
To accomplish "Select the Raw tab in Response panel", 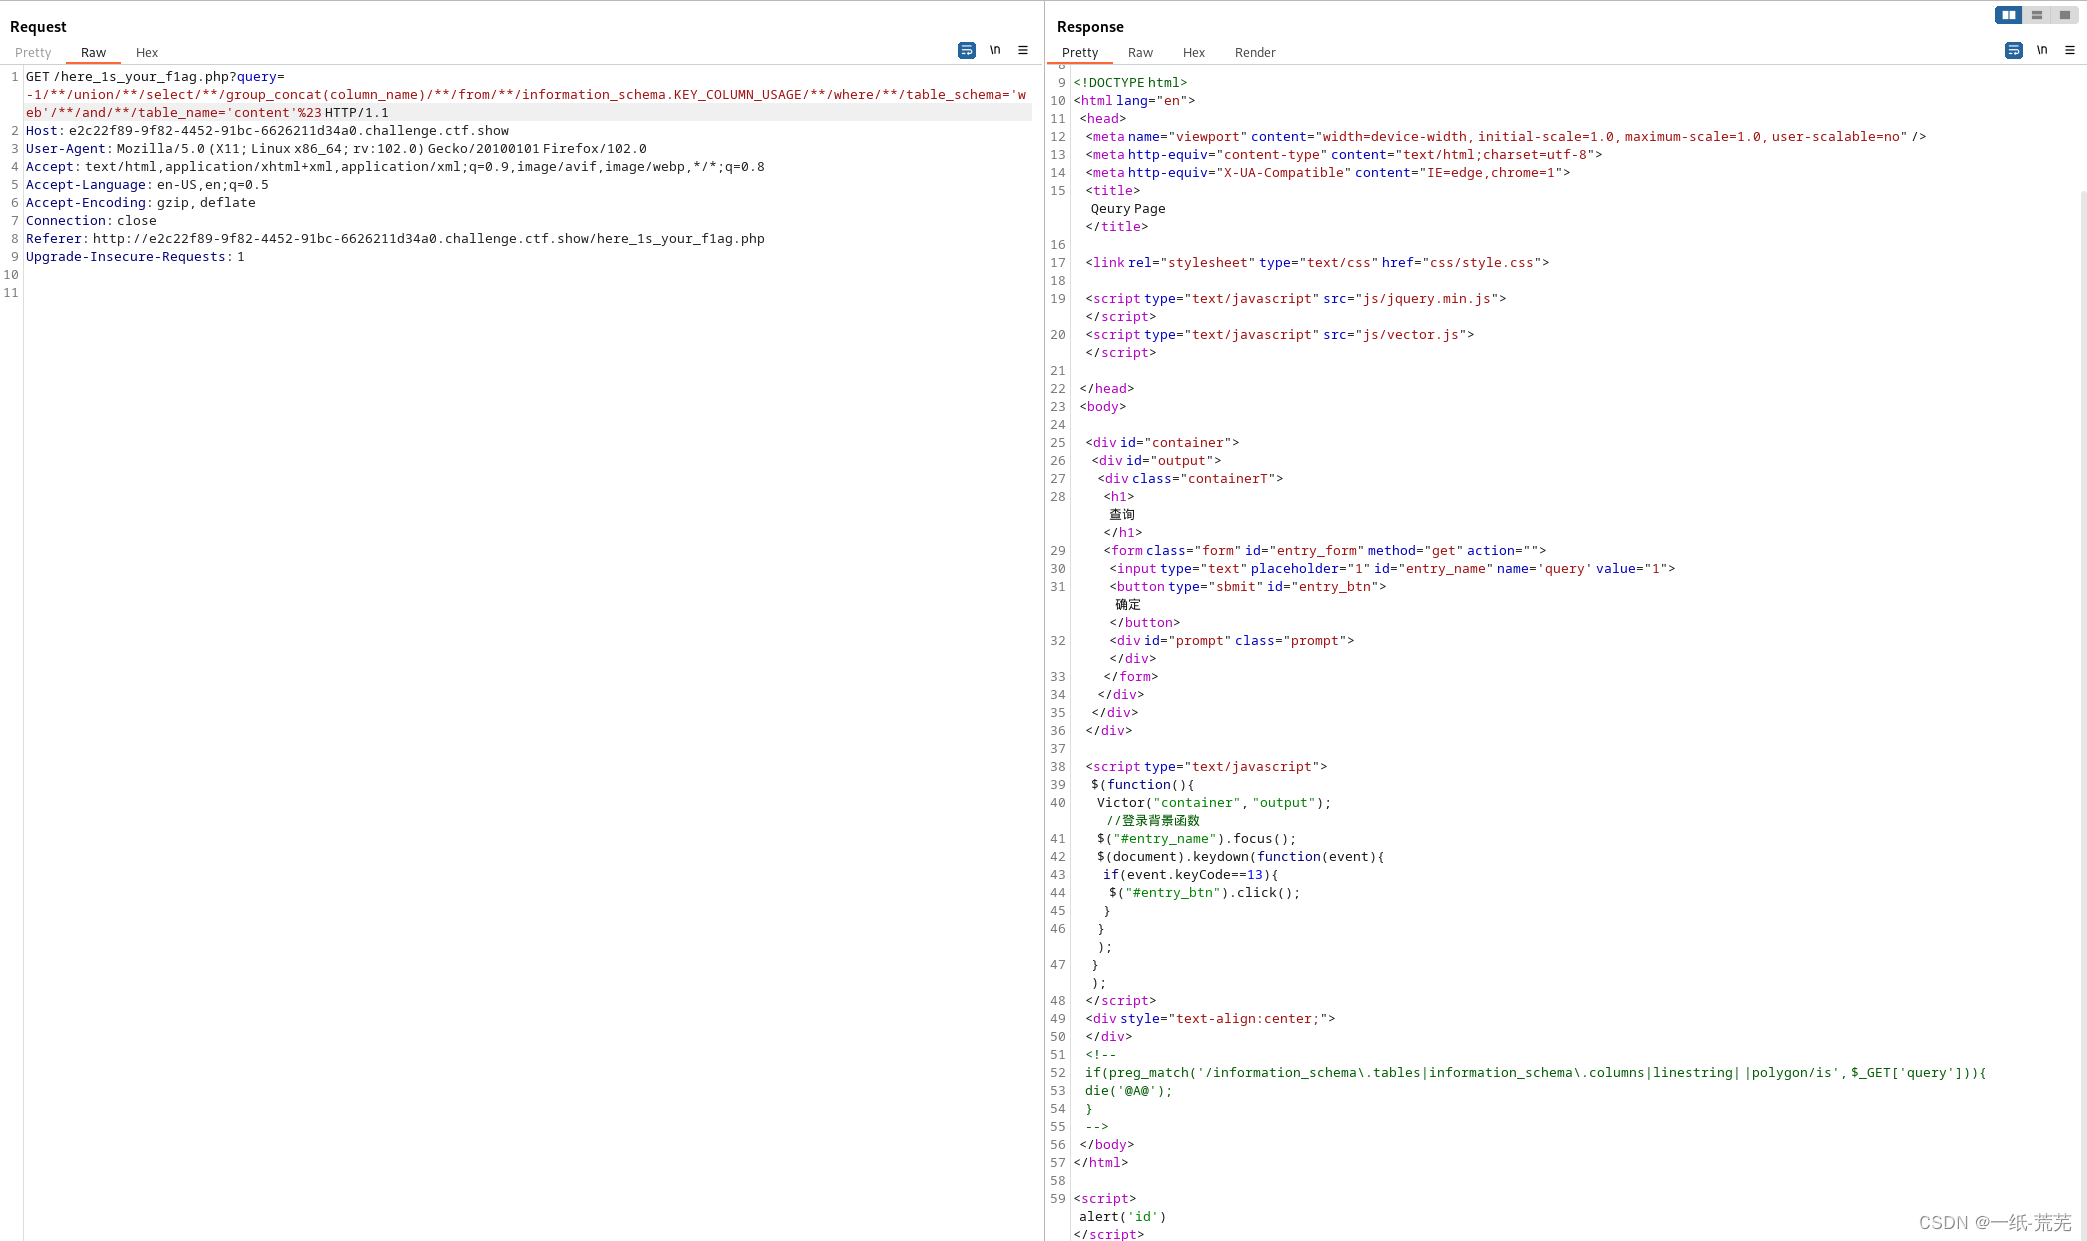I will point(1140,53).
